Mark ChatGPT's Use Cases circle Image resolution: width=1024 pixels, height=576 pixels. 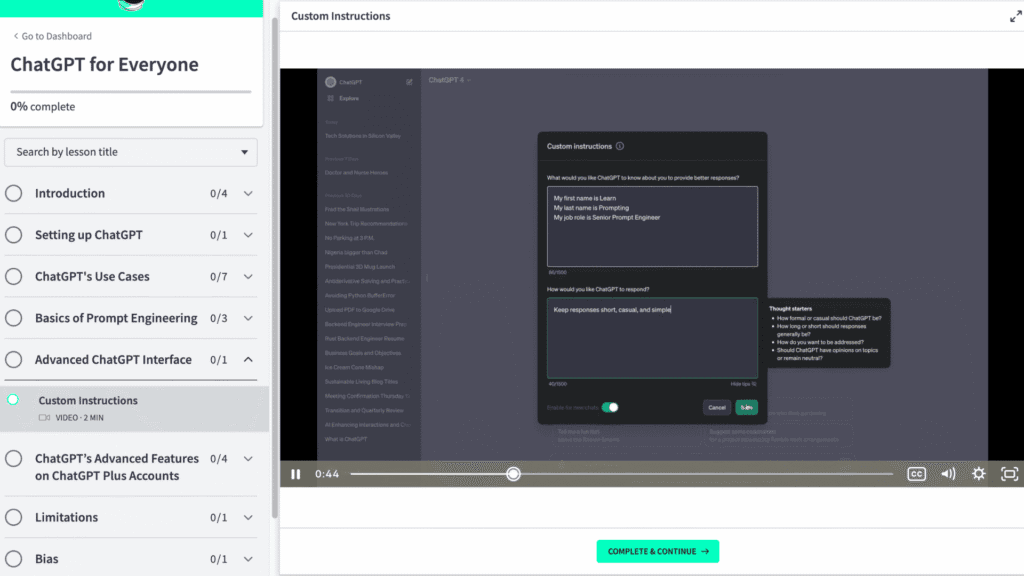click(14, 277)
